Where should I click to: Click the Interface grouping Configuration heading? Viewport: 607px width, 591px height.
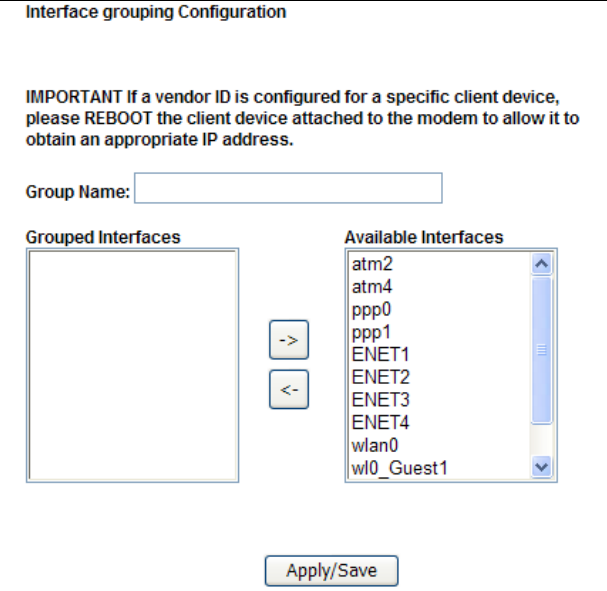pyautogui.click(x=155, y=12)
